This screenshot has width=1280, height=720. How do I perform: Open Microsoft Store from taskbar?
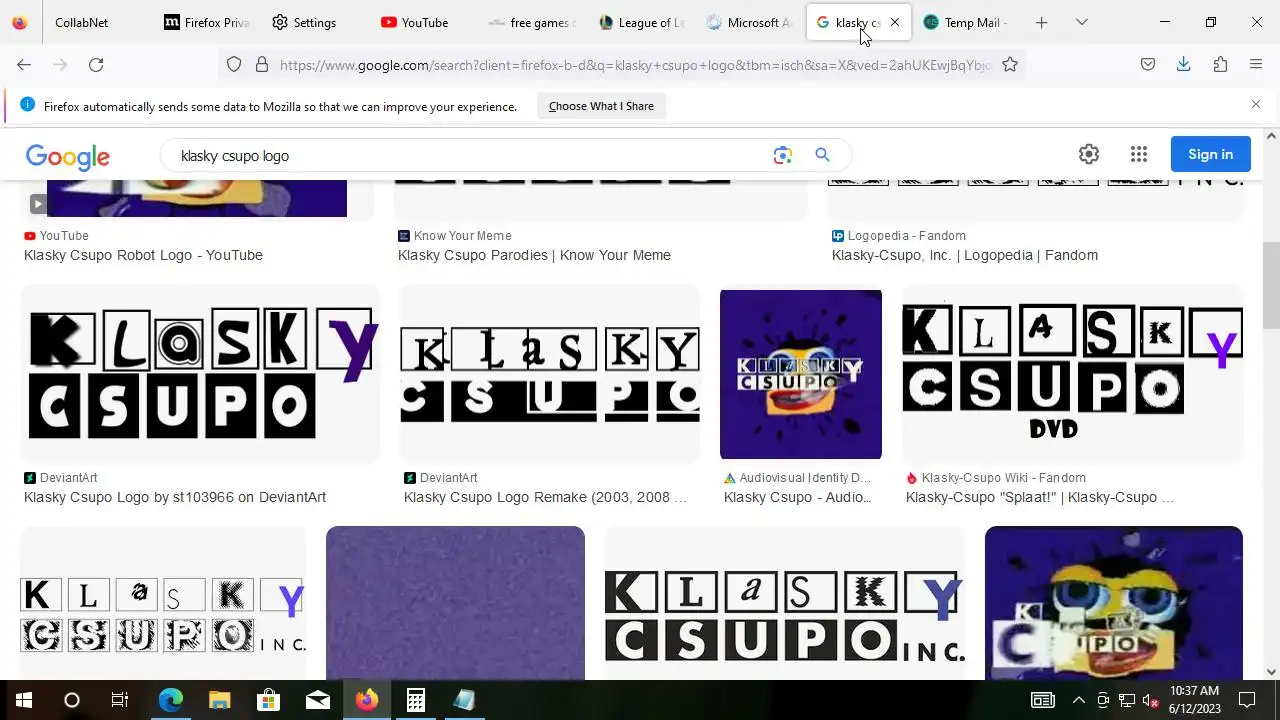click(x=268, y=700)
